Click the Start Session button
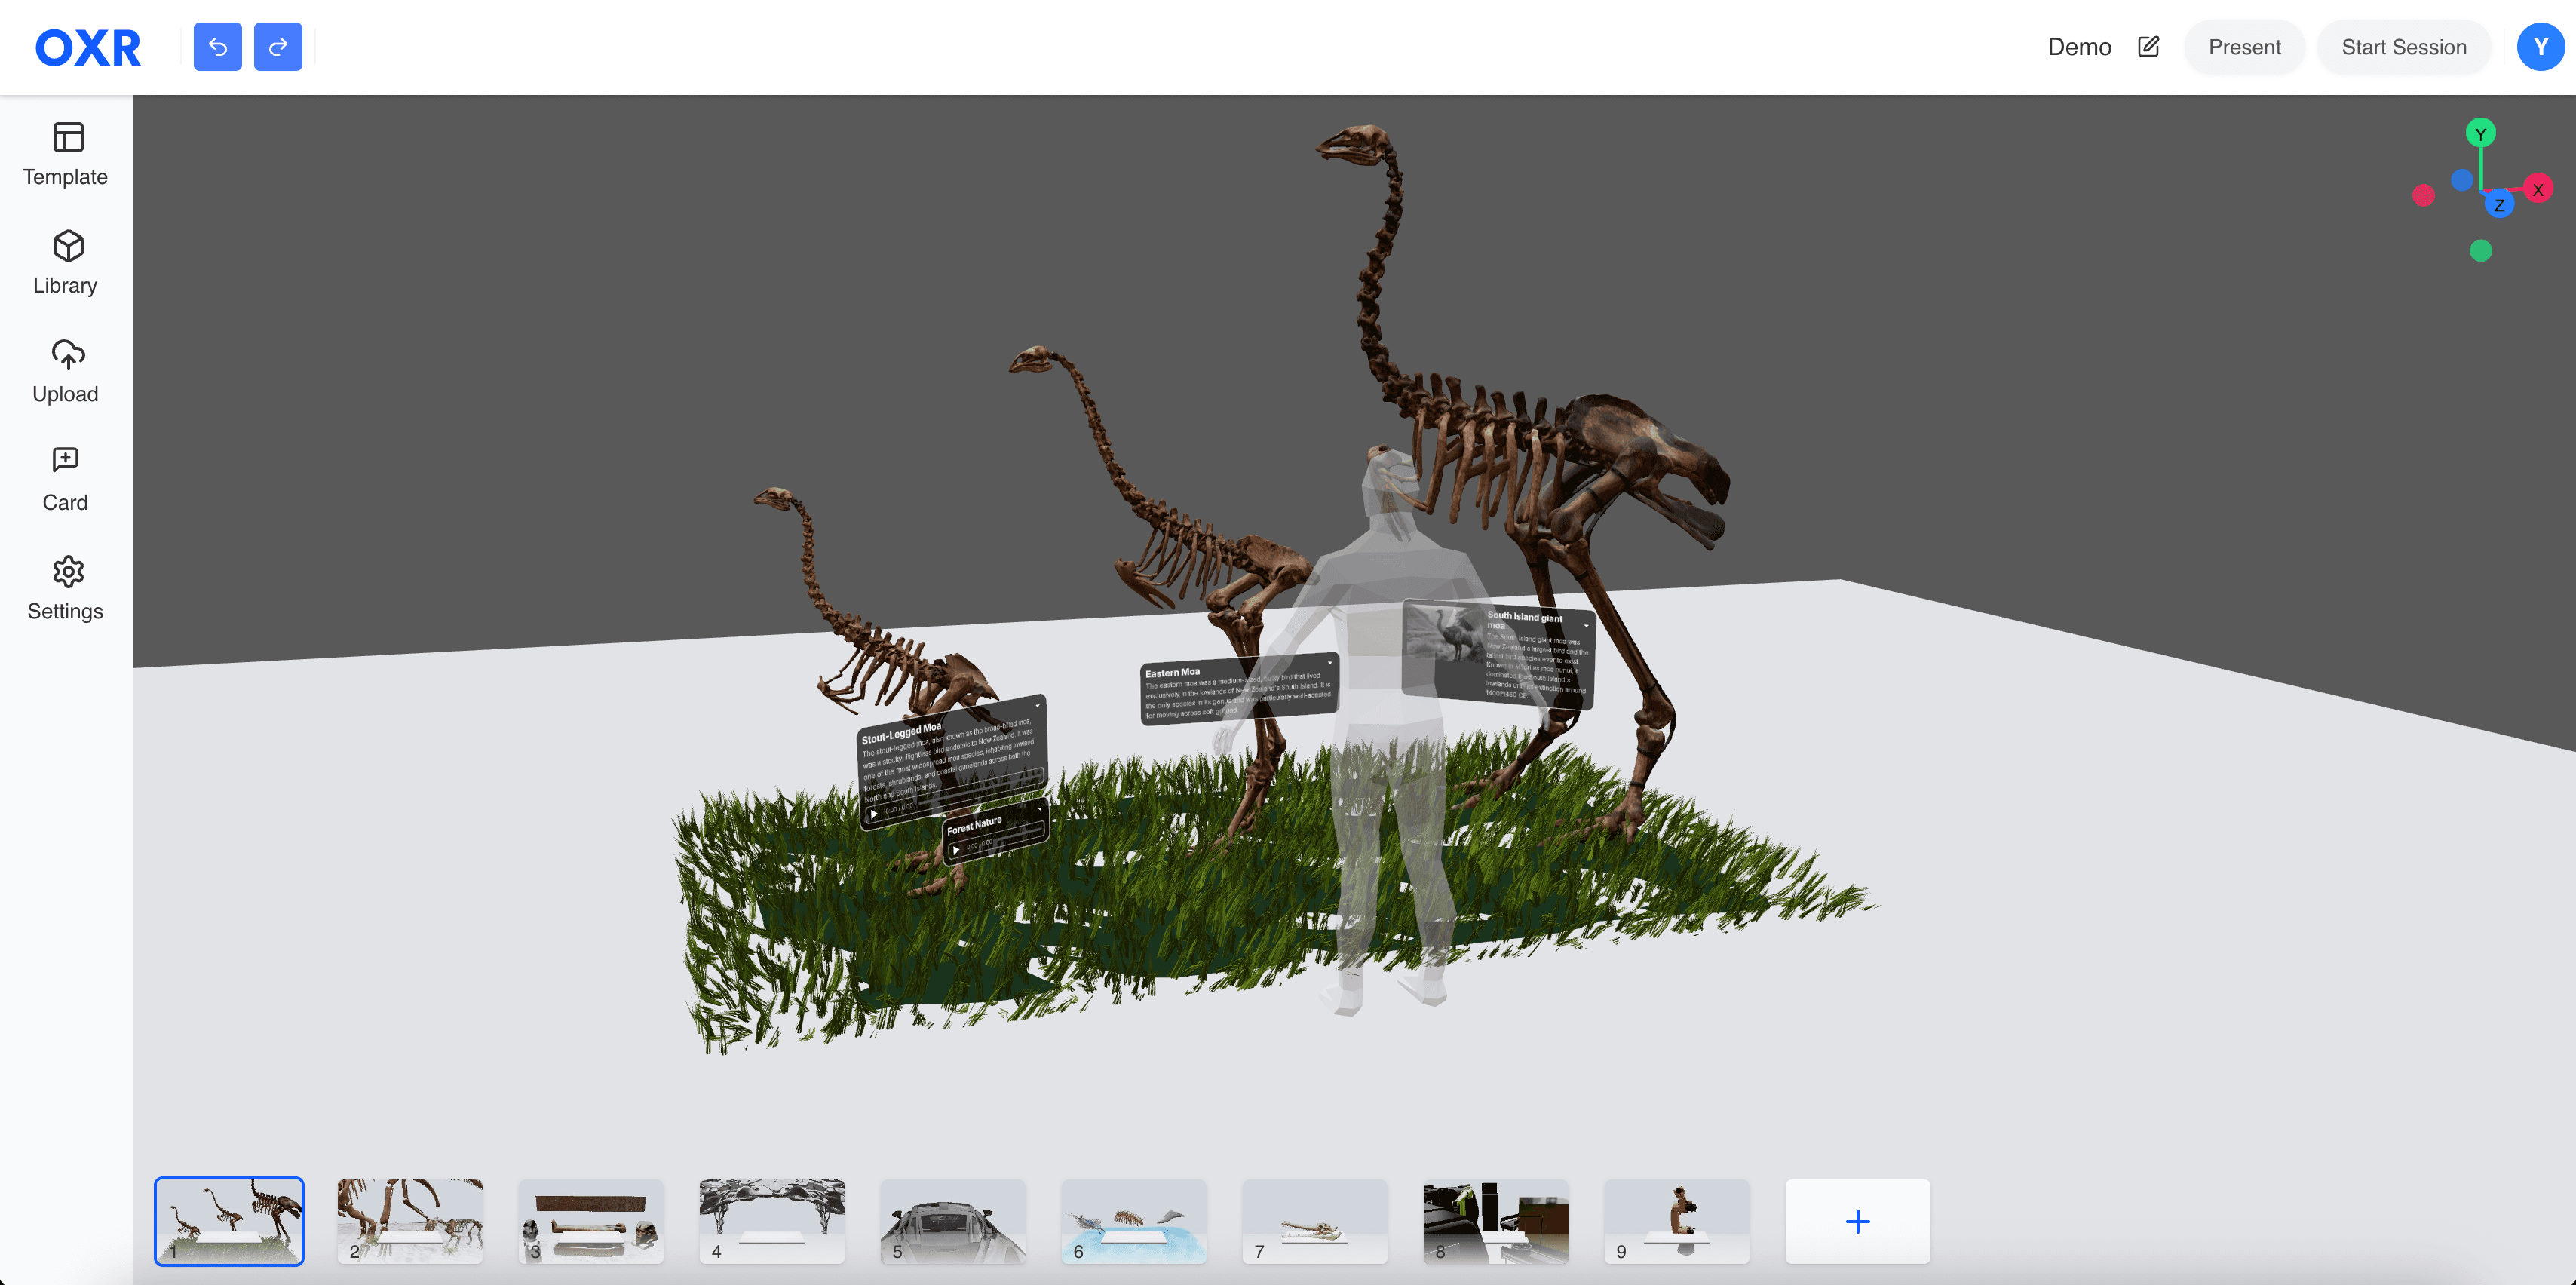 coord(2403,47)
